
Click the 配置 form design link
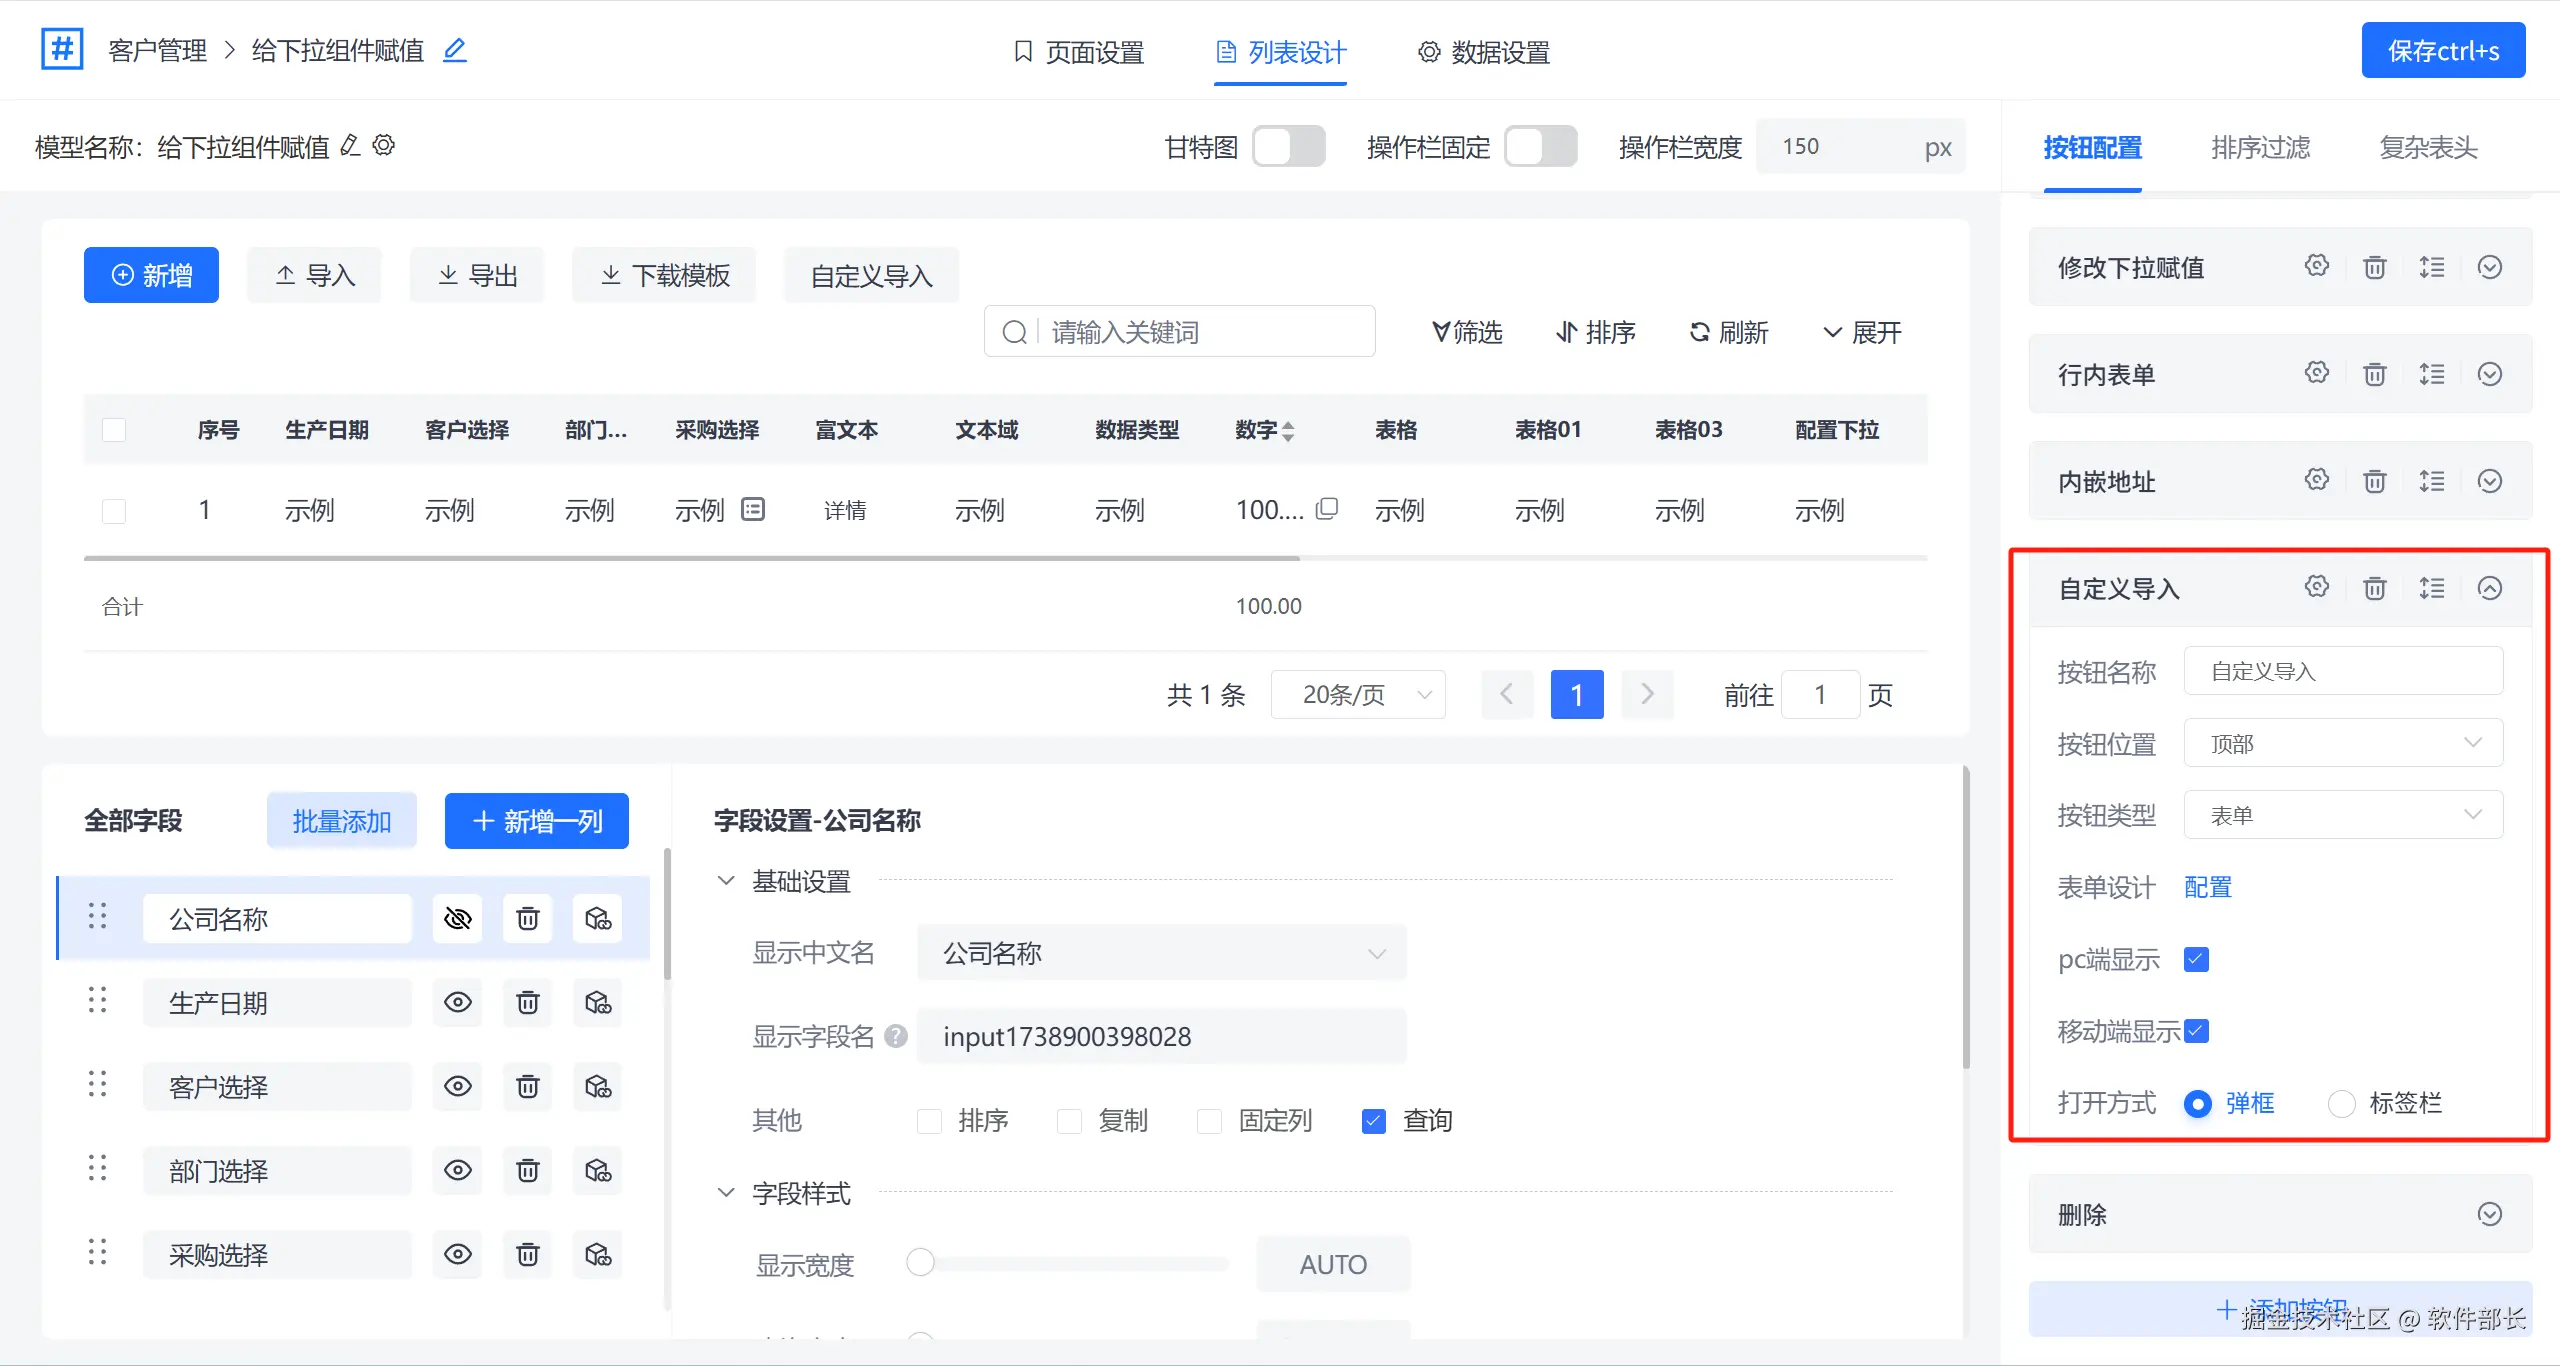click(2207, 887)
